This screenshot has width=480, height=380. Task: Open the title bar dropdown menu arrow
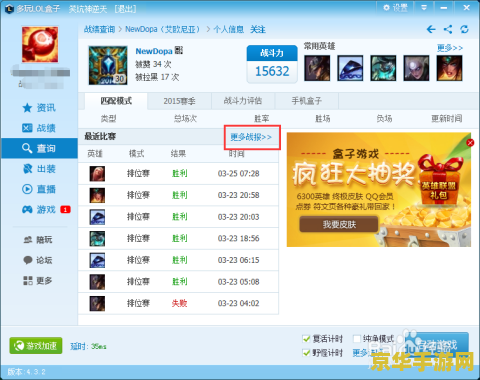(x=424, y=7)
